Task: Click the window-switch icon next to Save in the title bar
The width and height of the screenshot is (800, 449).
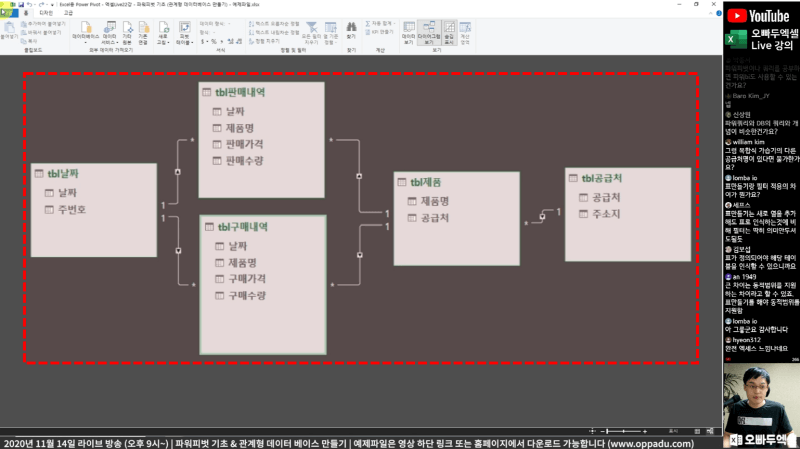Action: [x=13, y=4]
